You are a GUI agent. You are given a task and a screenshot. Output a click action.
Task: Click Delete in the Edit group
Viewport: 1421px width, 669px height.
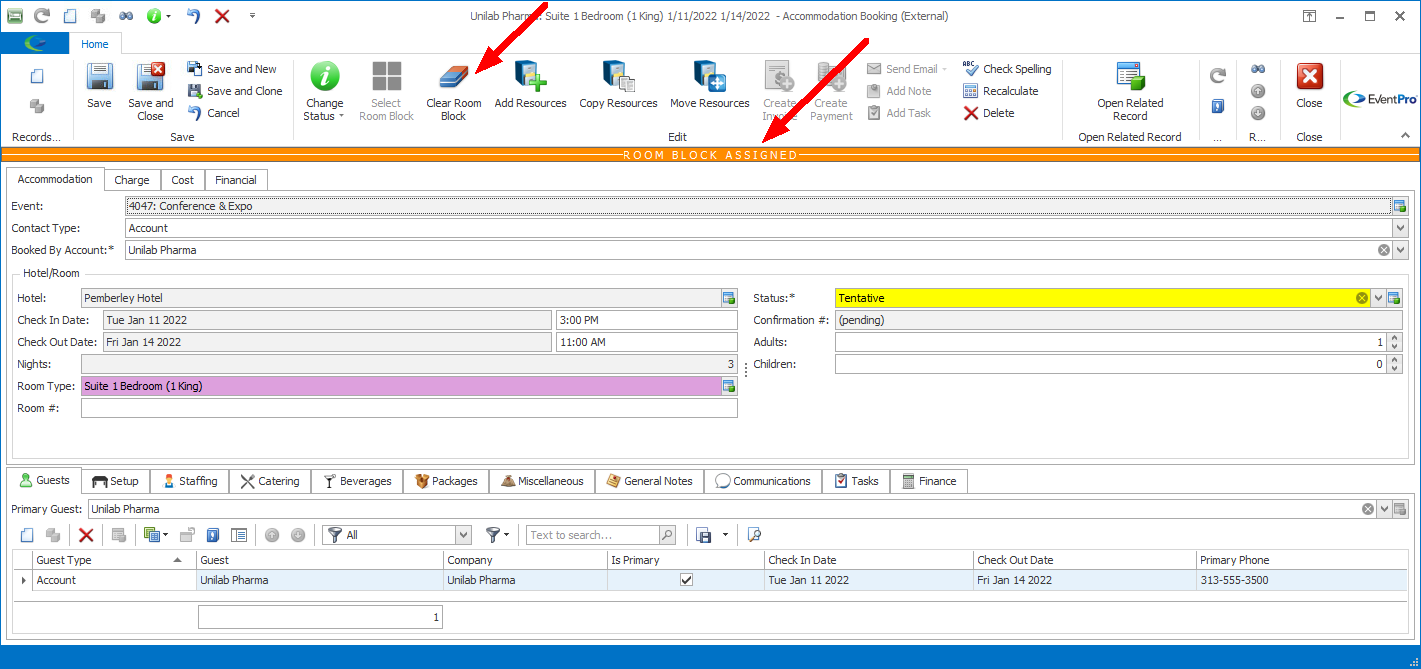(989, 113)
